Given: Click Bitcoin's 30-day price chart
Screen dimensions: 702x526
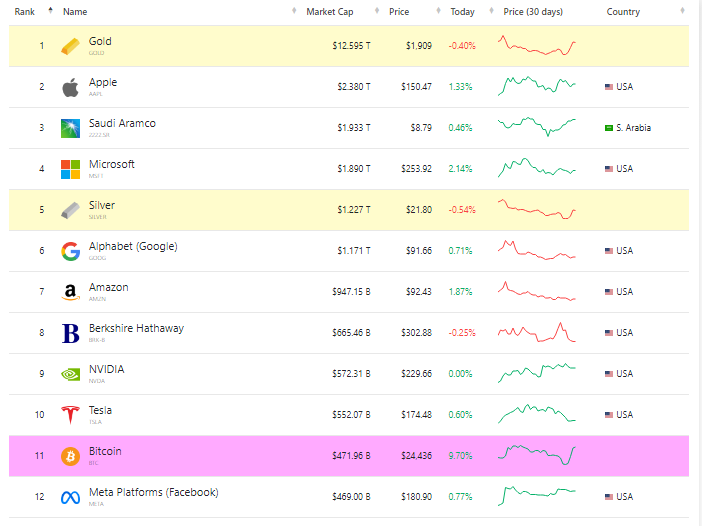Looking at the screenshot, I should click(537, 455).
